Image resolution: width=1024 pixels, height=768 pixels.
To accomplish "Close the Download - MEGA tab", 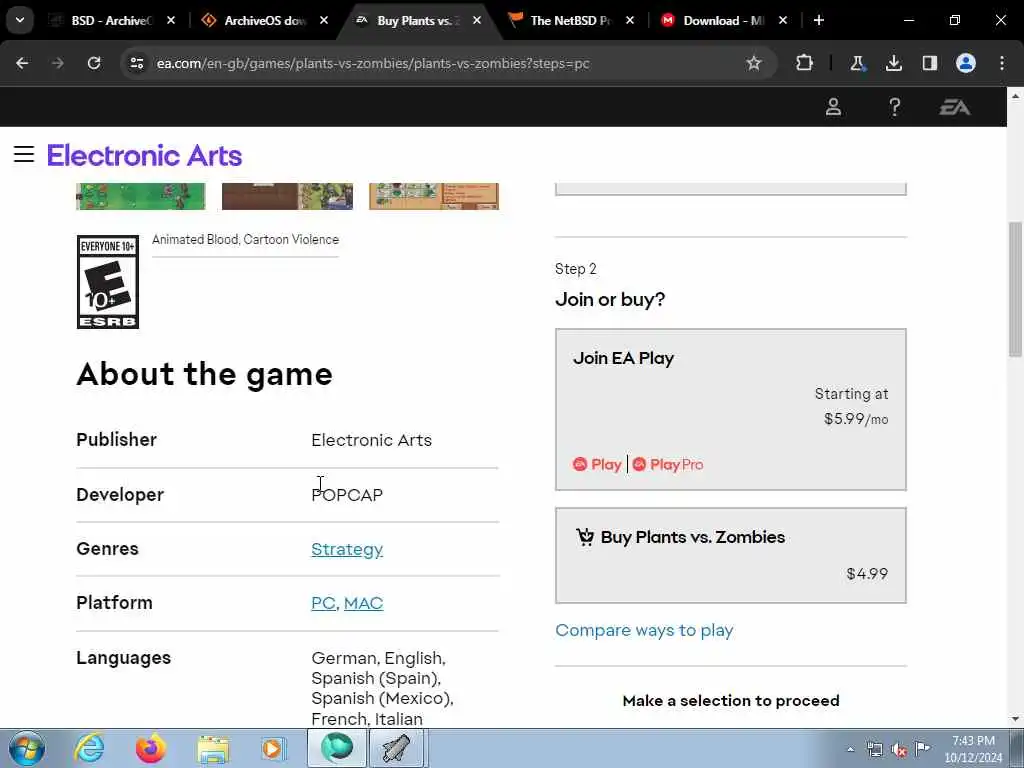I will coord(782,20).
